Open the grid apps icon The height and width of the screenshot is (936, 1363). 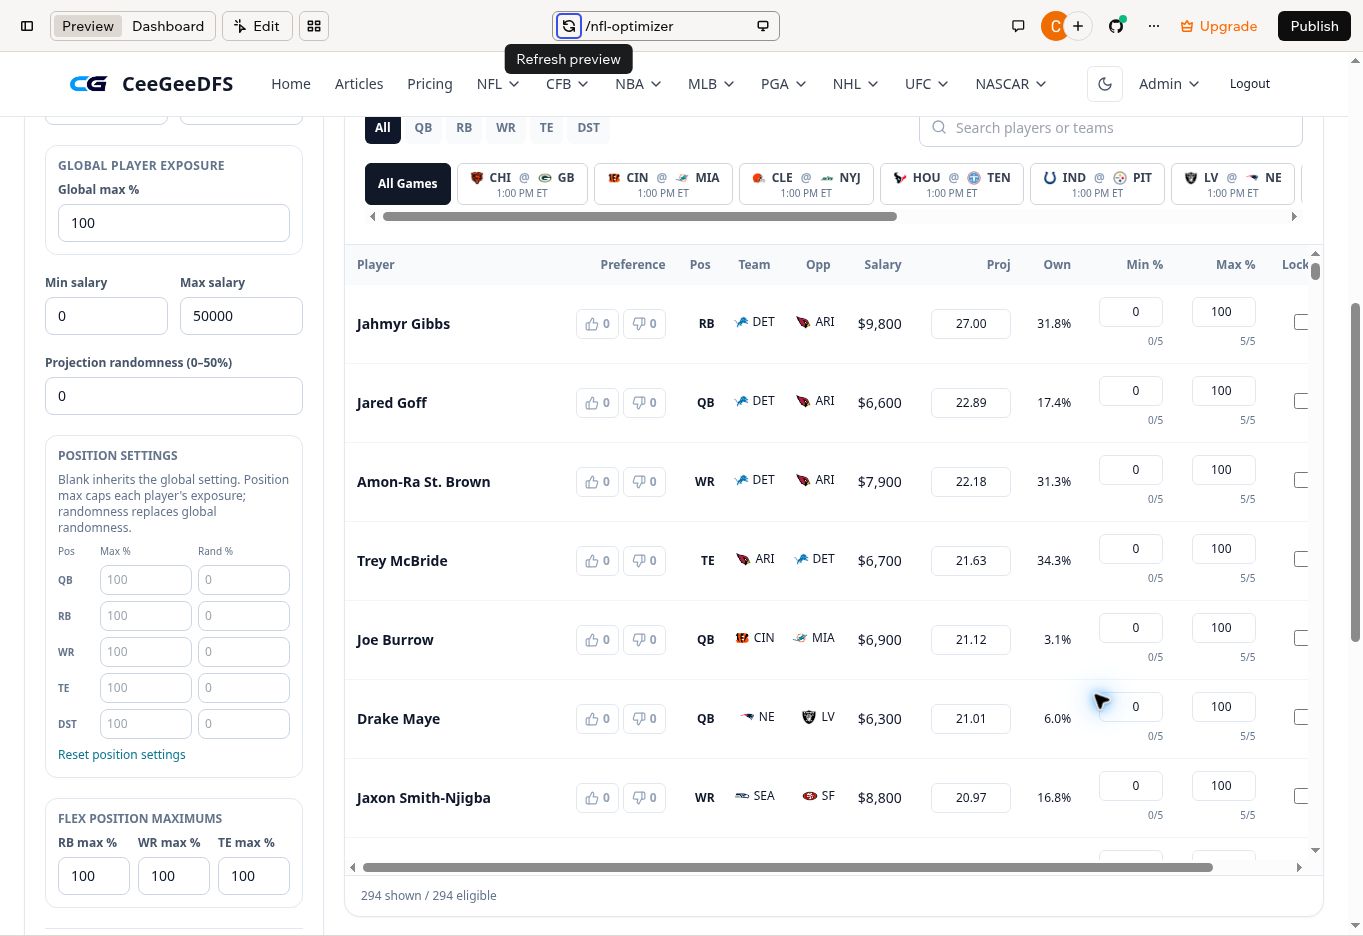[314, 26]
